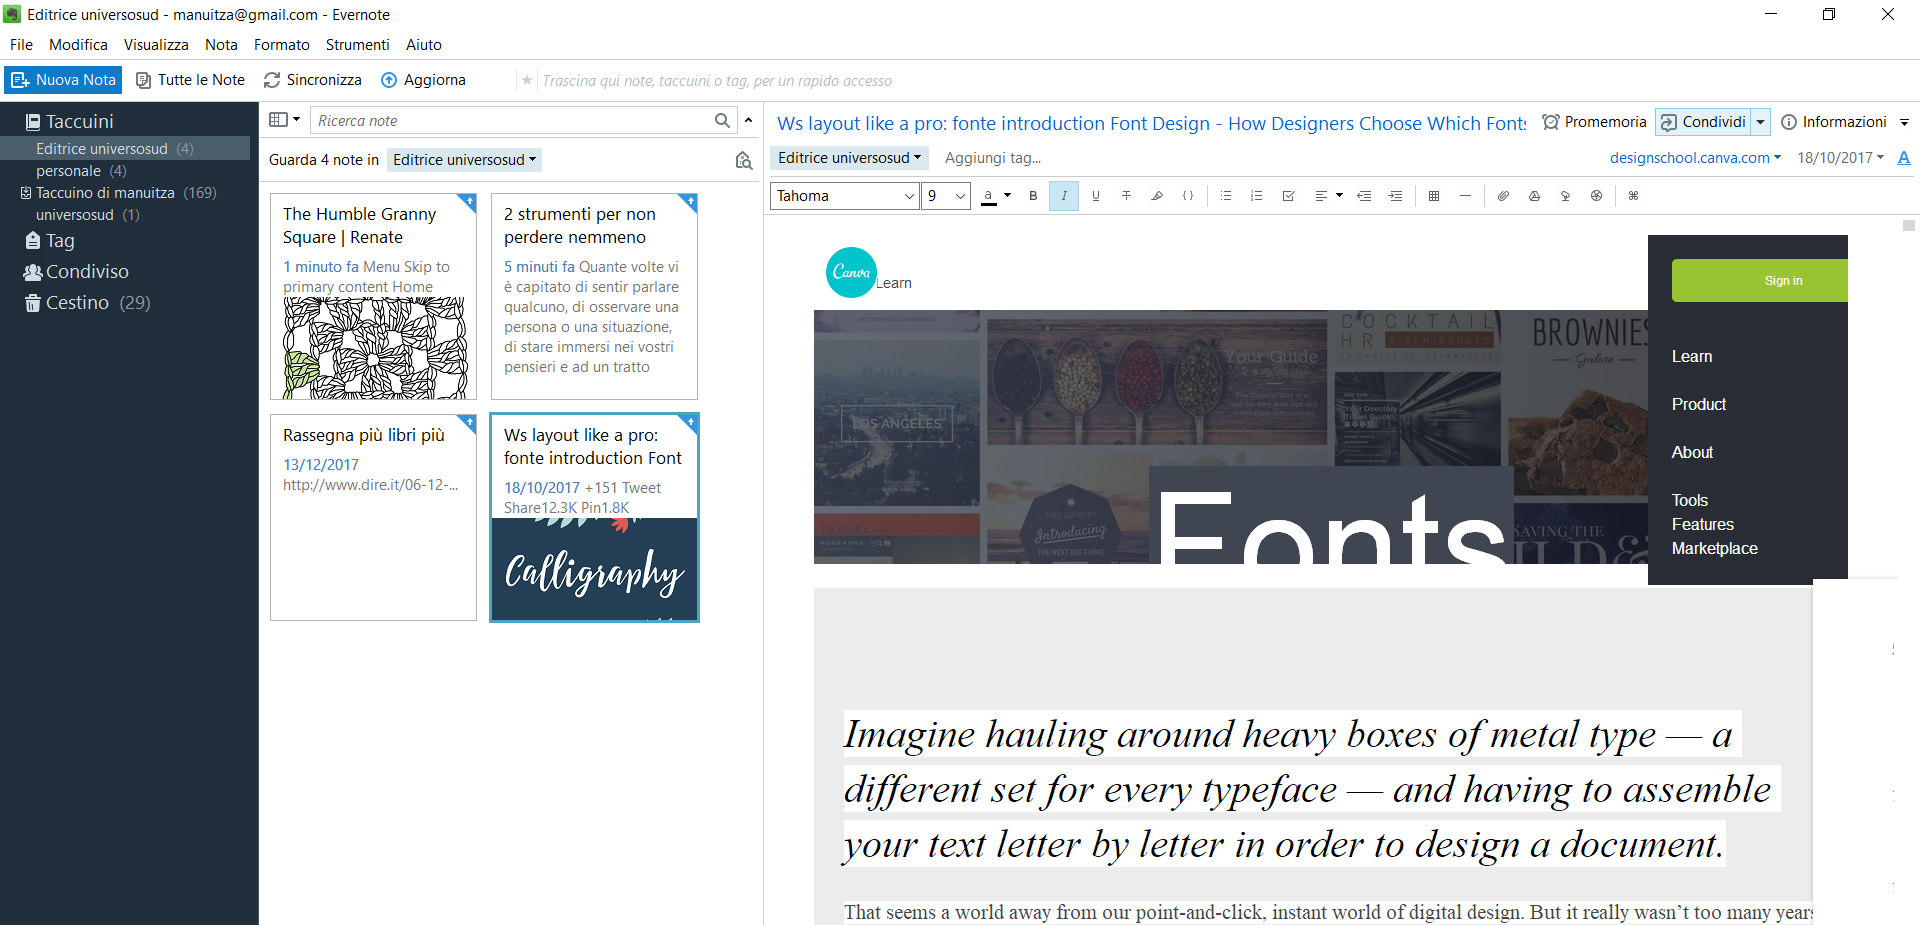
Task: Toggle italic formatting in the note toolbar
Action: (x=1064, y=196)
